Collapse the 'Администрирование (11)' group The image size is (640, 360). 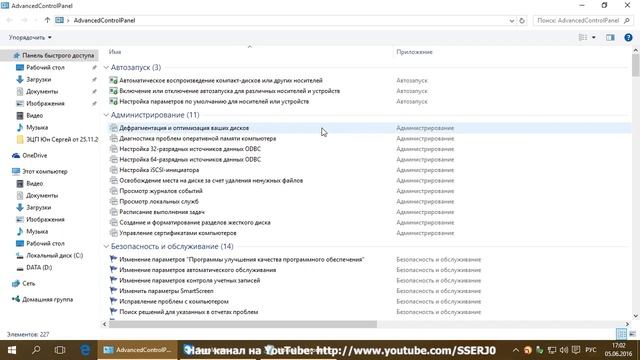[106, 115]
